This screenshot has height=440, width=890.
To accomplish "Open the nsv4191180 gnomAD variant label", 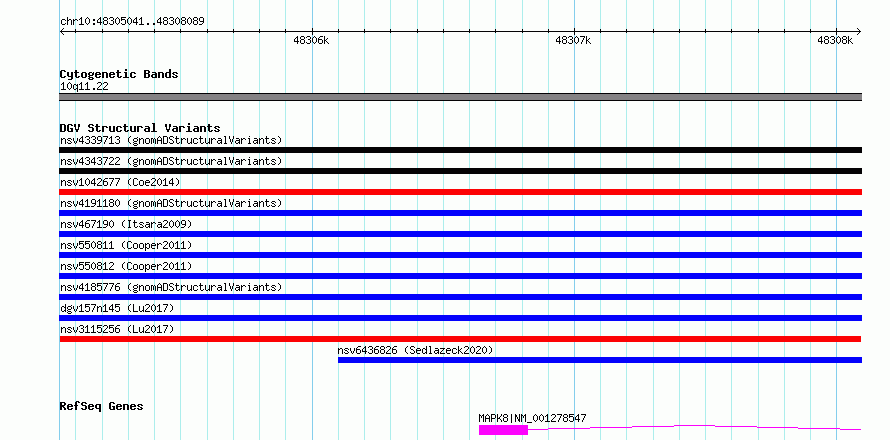I will (171, 203).
